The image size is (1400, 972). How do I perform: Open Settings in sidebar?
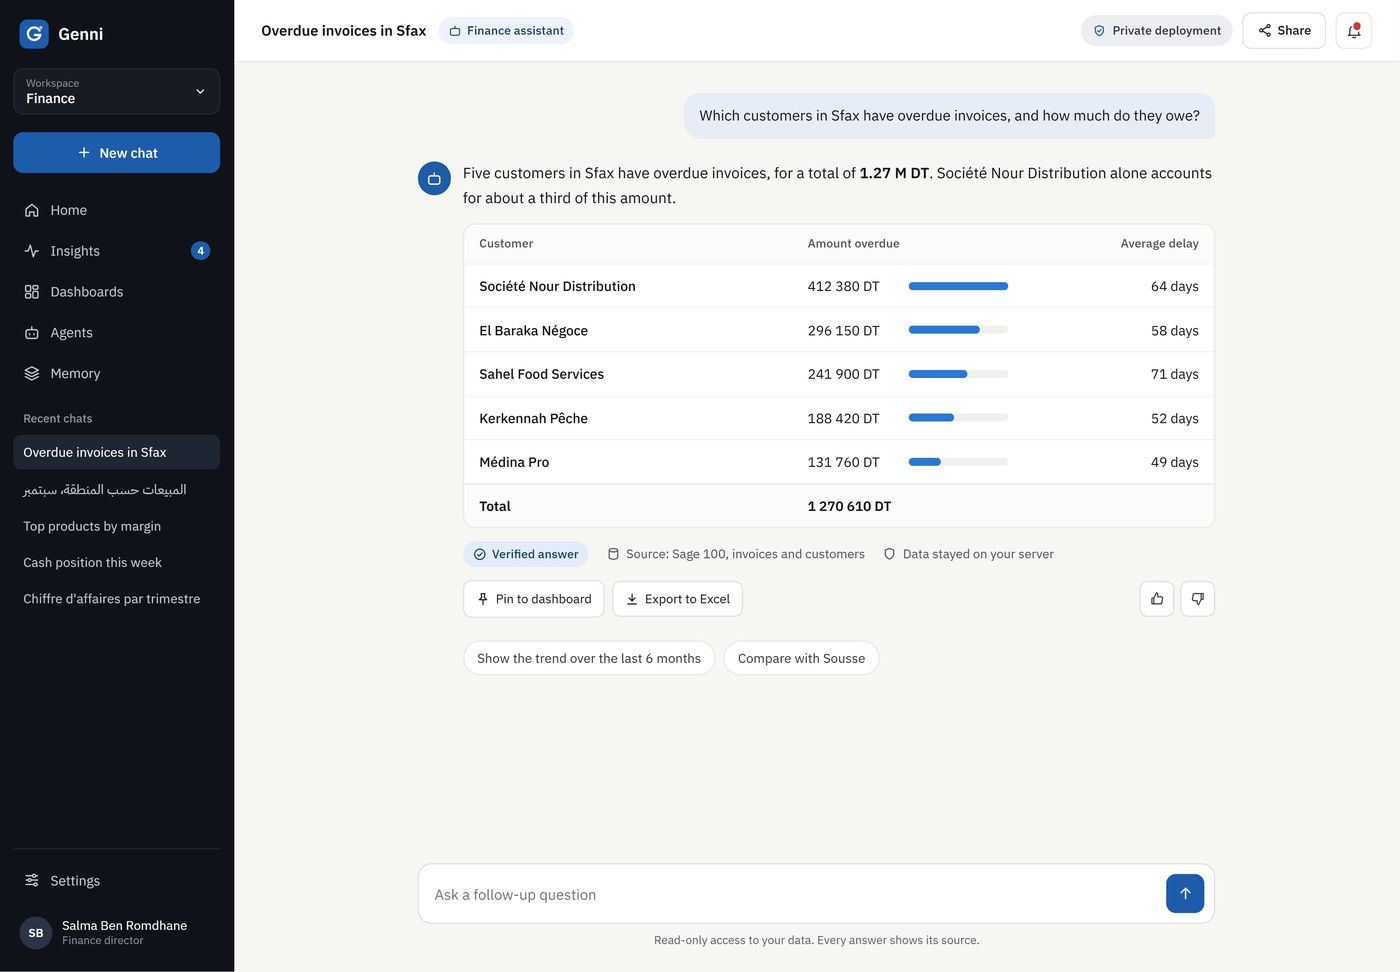116,881
